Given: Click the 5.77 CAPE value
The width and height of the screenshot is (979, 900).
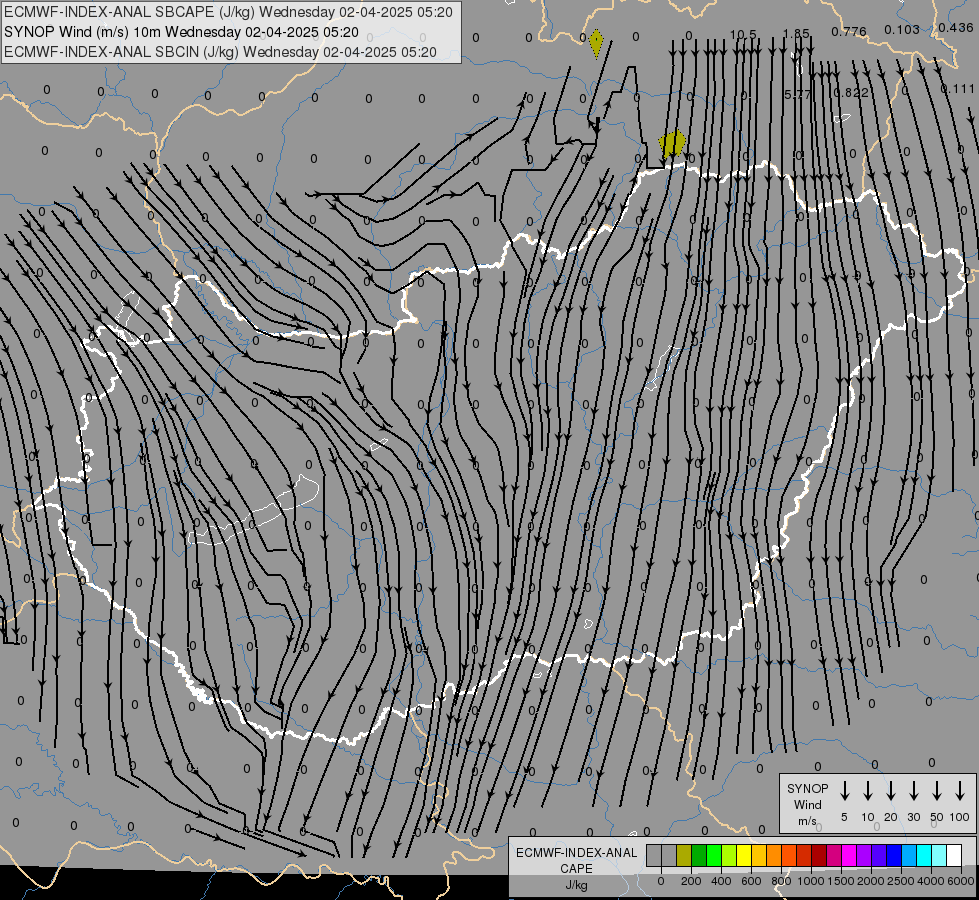Looking at the screenshot, I should (797, 94).
